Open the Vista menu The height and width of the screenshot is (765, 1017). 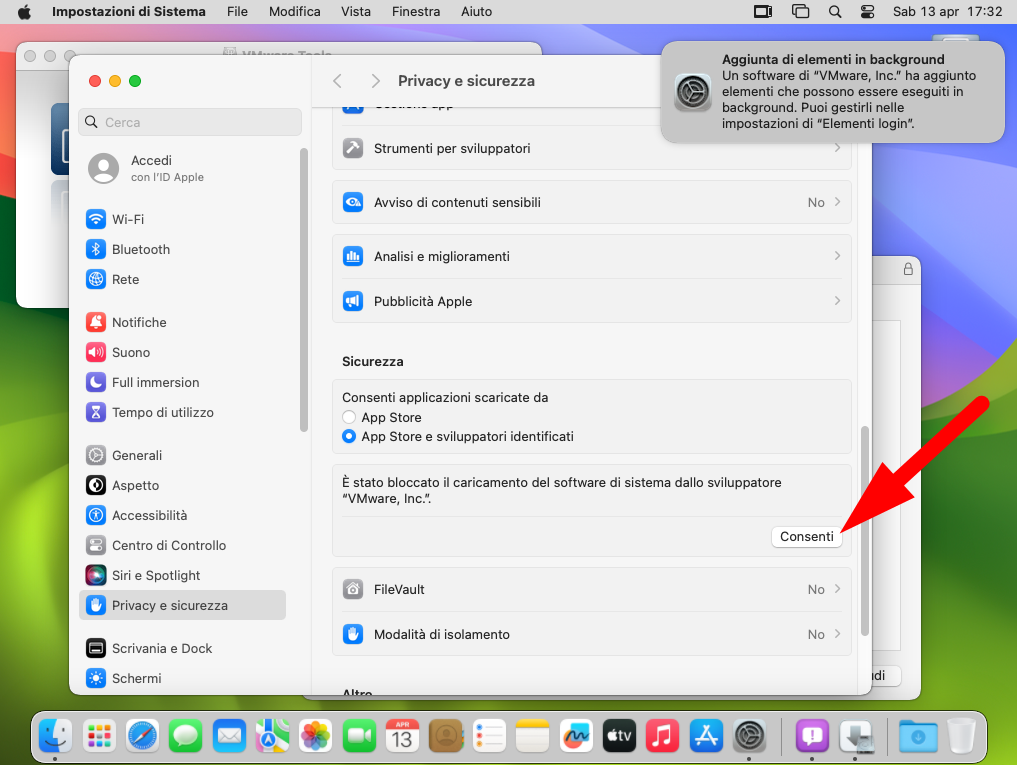click(356, 12)
